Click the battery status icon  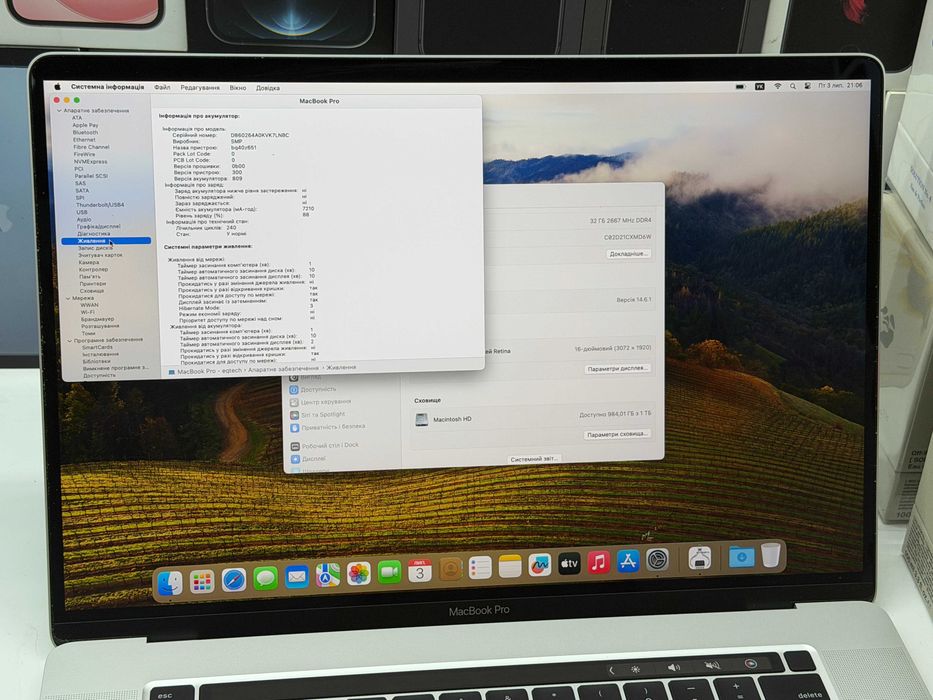(x=740, y=86)
